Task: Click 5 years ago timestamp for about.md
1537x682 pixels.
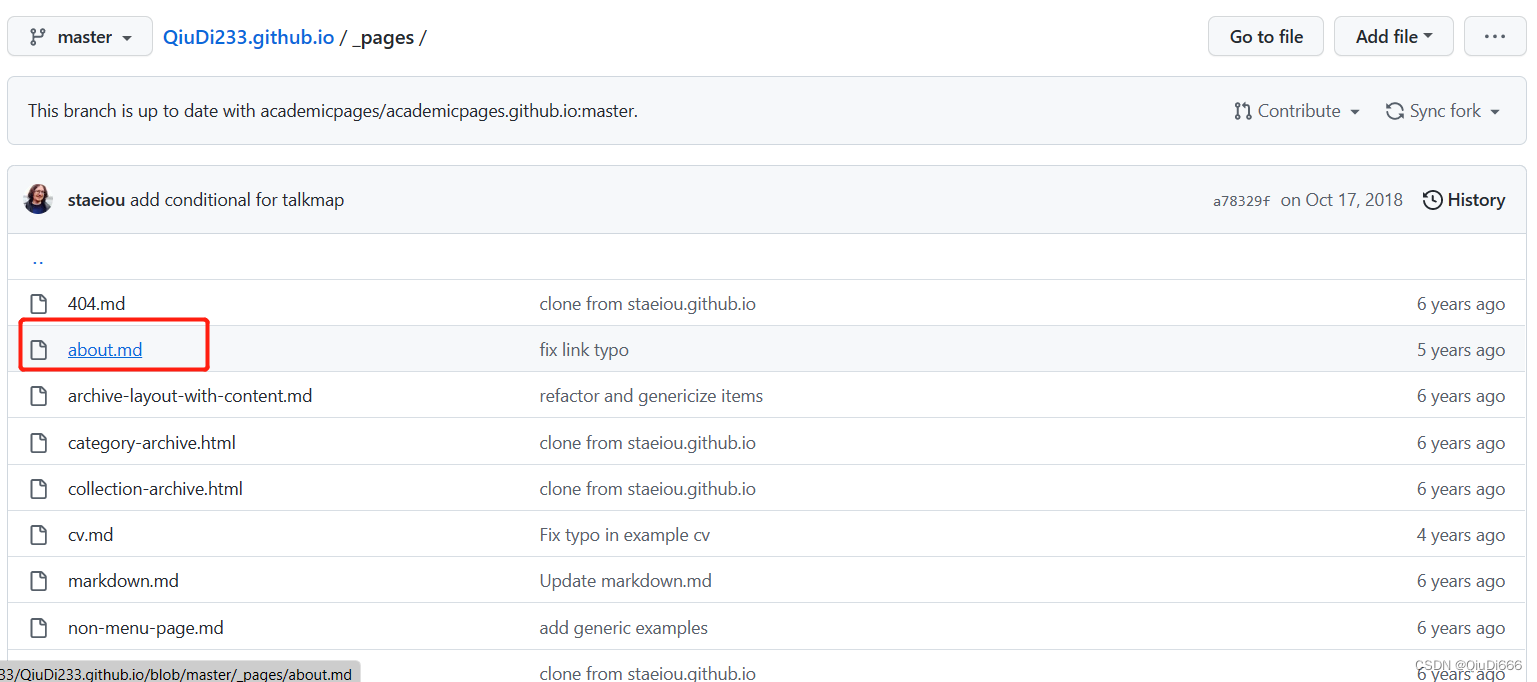Action: click(1461, 350)
